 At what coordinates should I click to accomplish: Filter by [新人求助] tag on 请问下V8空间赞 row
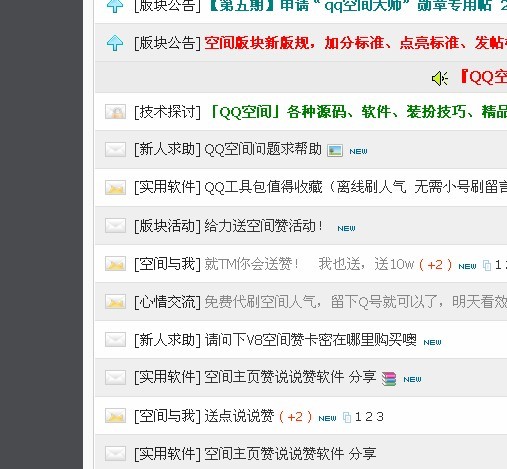pos(167,340)
